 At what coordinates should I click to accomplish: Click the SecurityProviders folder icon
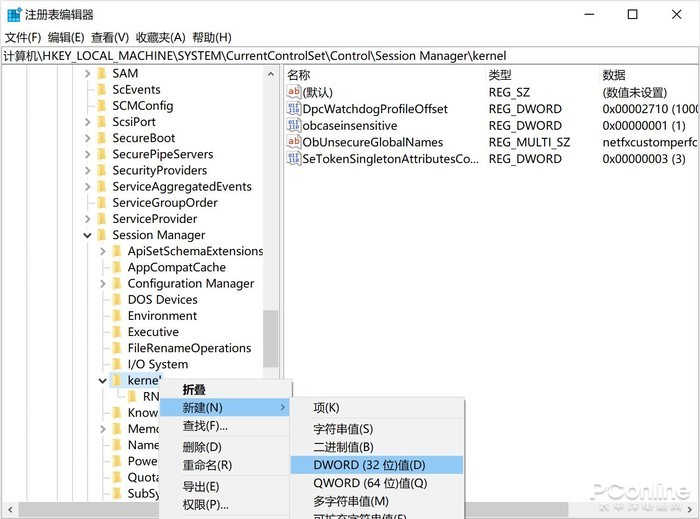coord(102,170)
